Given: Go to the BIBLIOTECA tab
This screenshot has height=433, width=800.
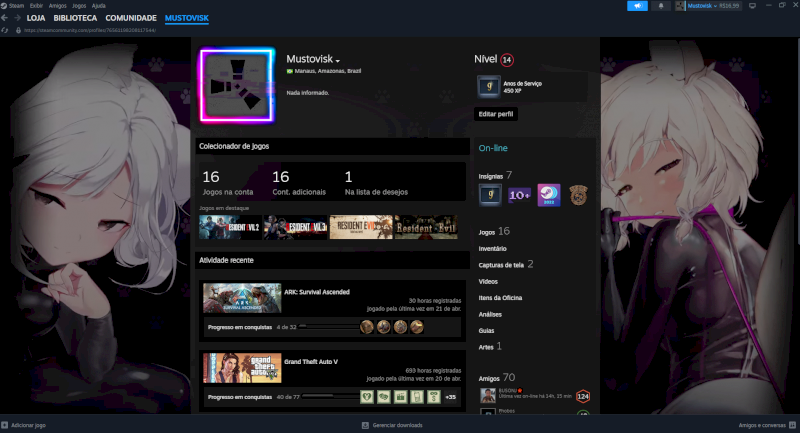Looking at the screenshot, I should point(75,18).
